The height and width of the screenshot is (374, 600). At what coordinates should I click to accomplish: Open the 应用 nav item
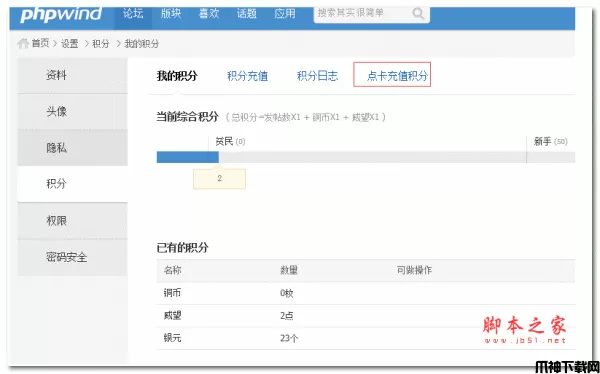285,13
